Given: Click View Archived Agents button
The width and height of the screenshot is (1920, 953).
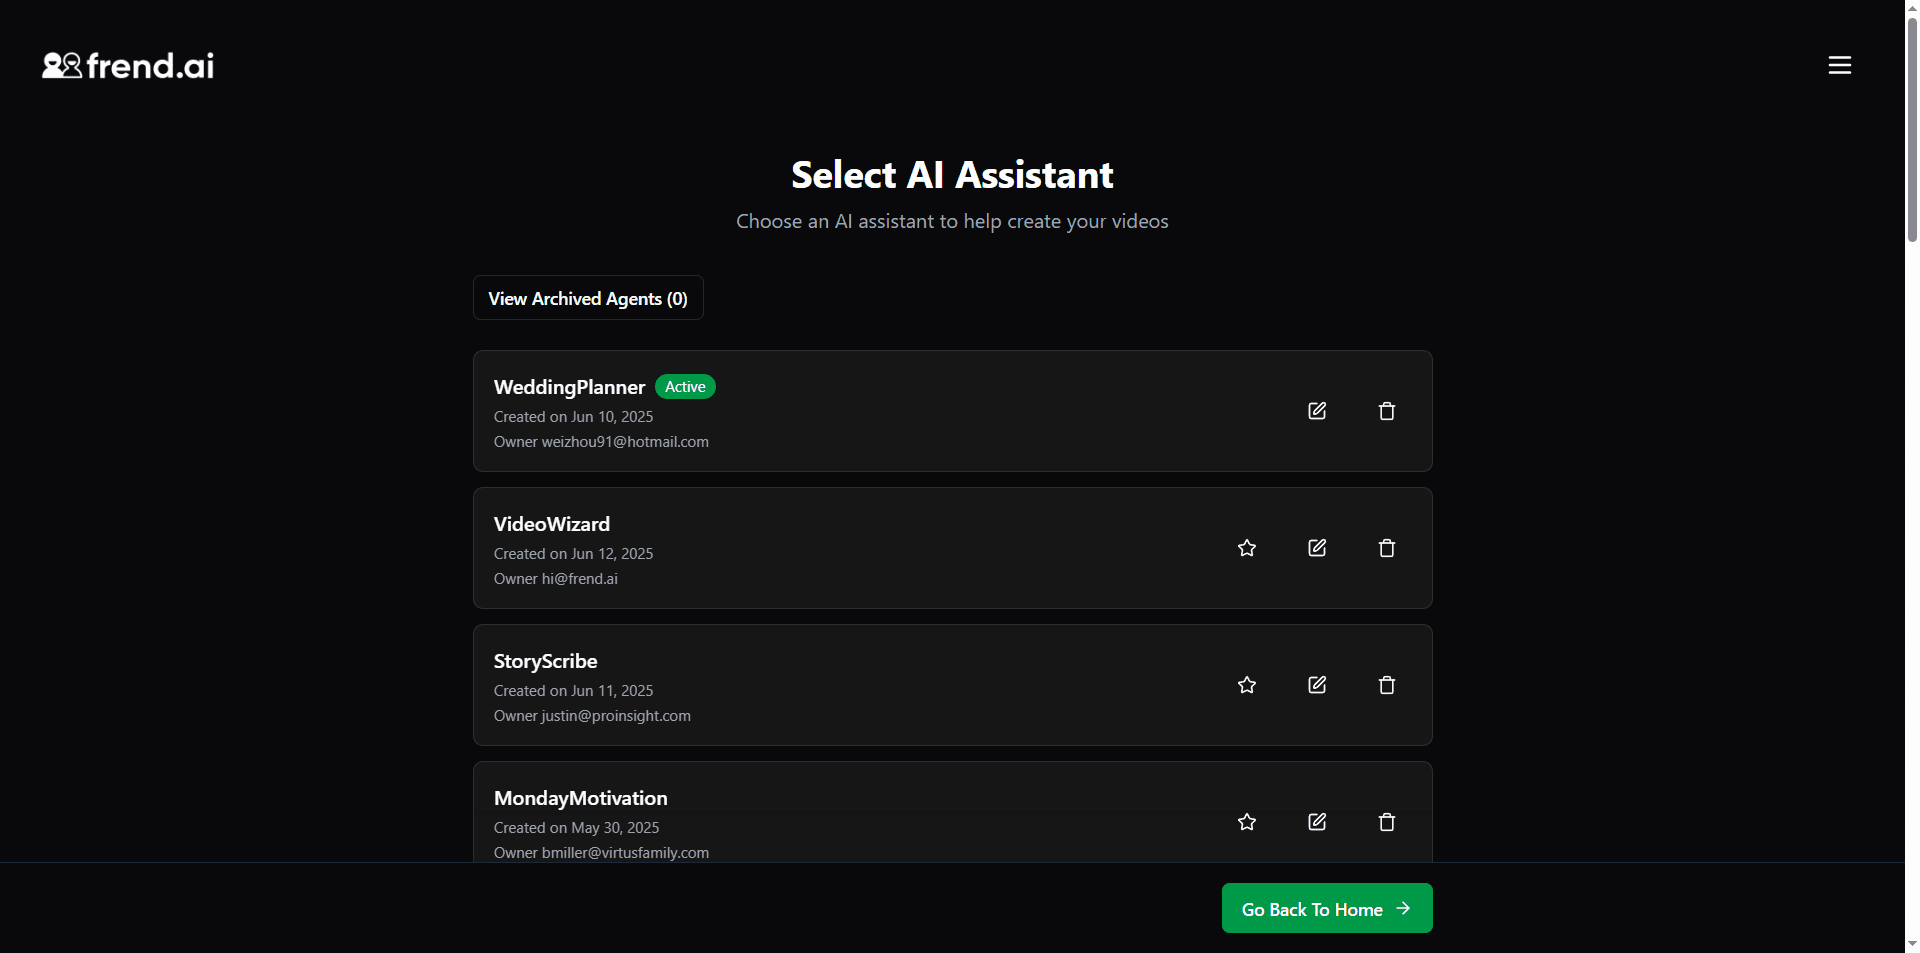Looking at the screenshot, I should (x=587, y=297).
